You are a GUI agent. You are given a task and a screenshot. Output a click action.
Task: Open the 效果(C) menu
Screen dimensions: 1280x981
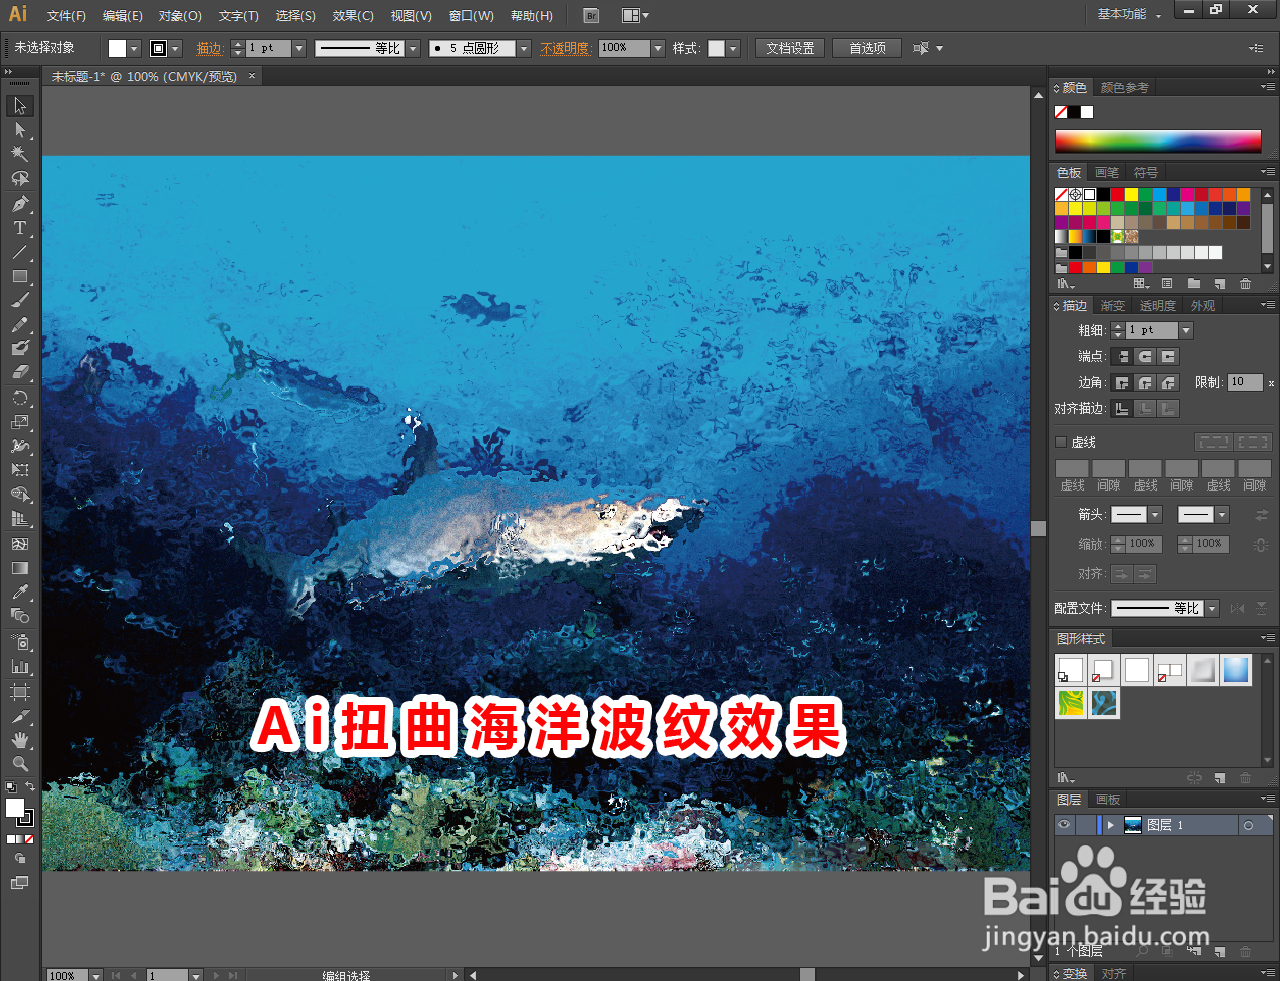tap(352, 15)
